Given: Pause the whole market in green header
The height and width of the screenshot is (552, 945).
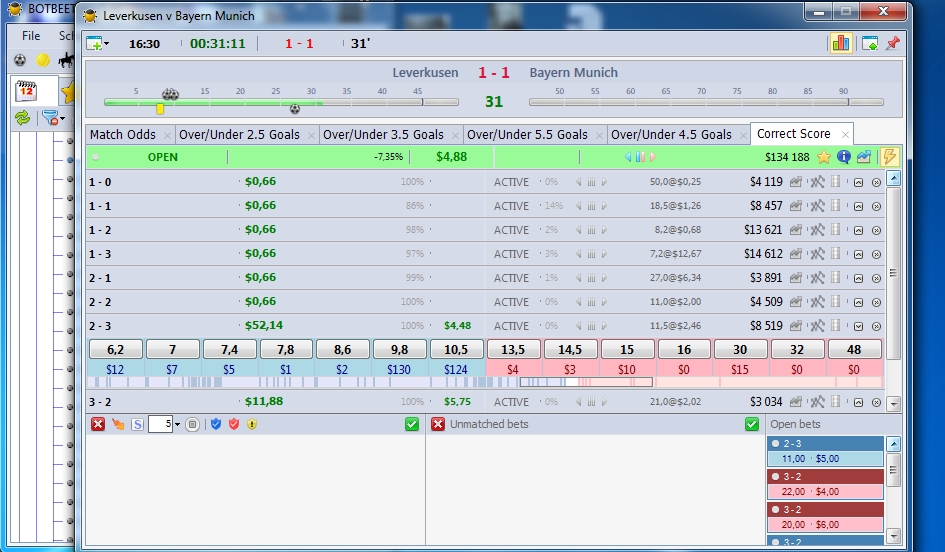Looking at the screenshot, I should pos(640,157).
